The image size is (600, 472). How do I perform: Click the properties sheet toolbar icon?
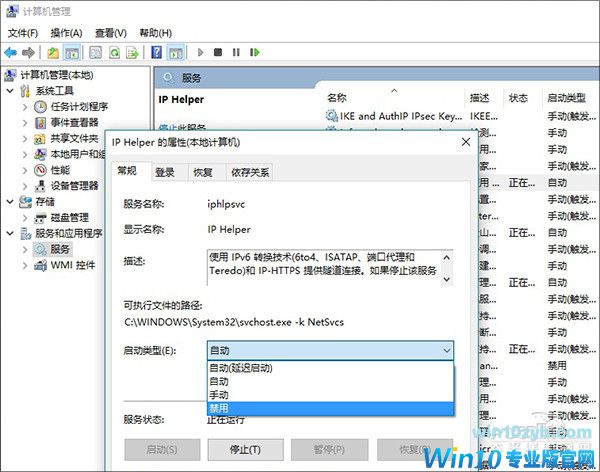(95, 52)
